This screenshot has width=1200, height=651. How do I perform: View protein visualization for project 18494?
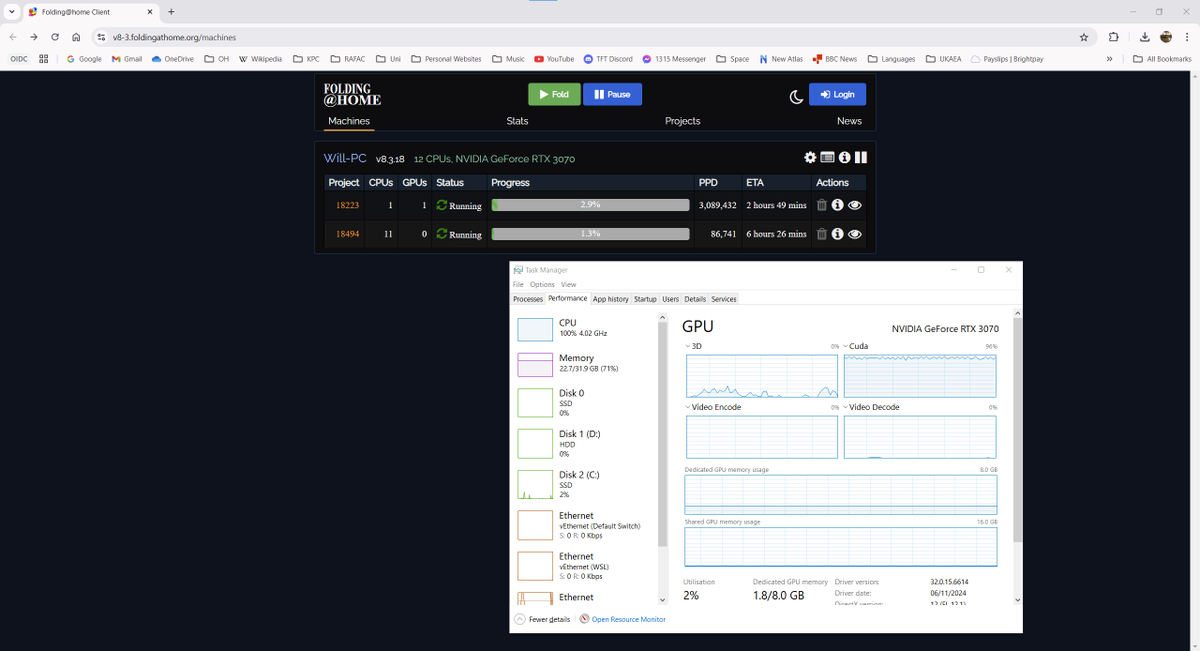[x=855, y=234]
